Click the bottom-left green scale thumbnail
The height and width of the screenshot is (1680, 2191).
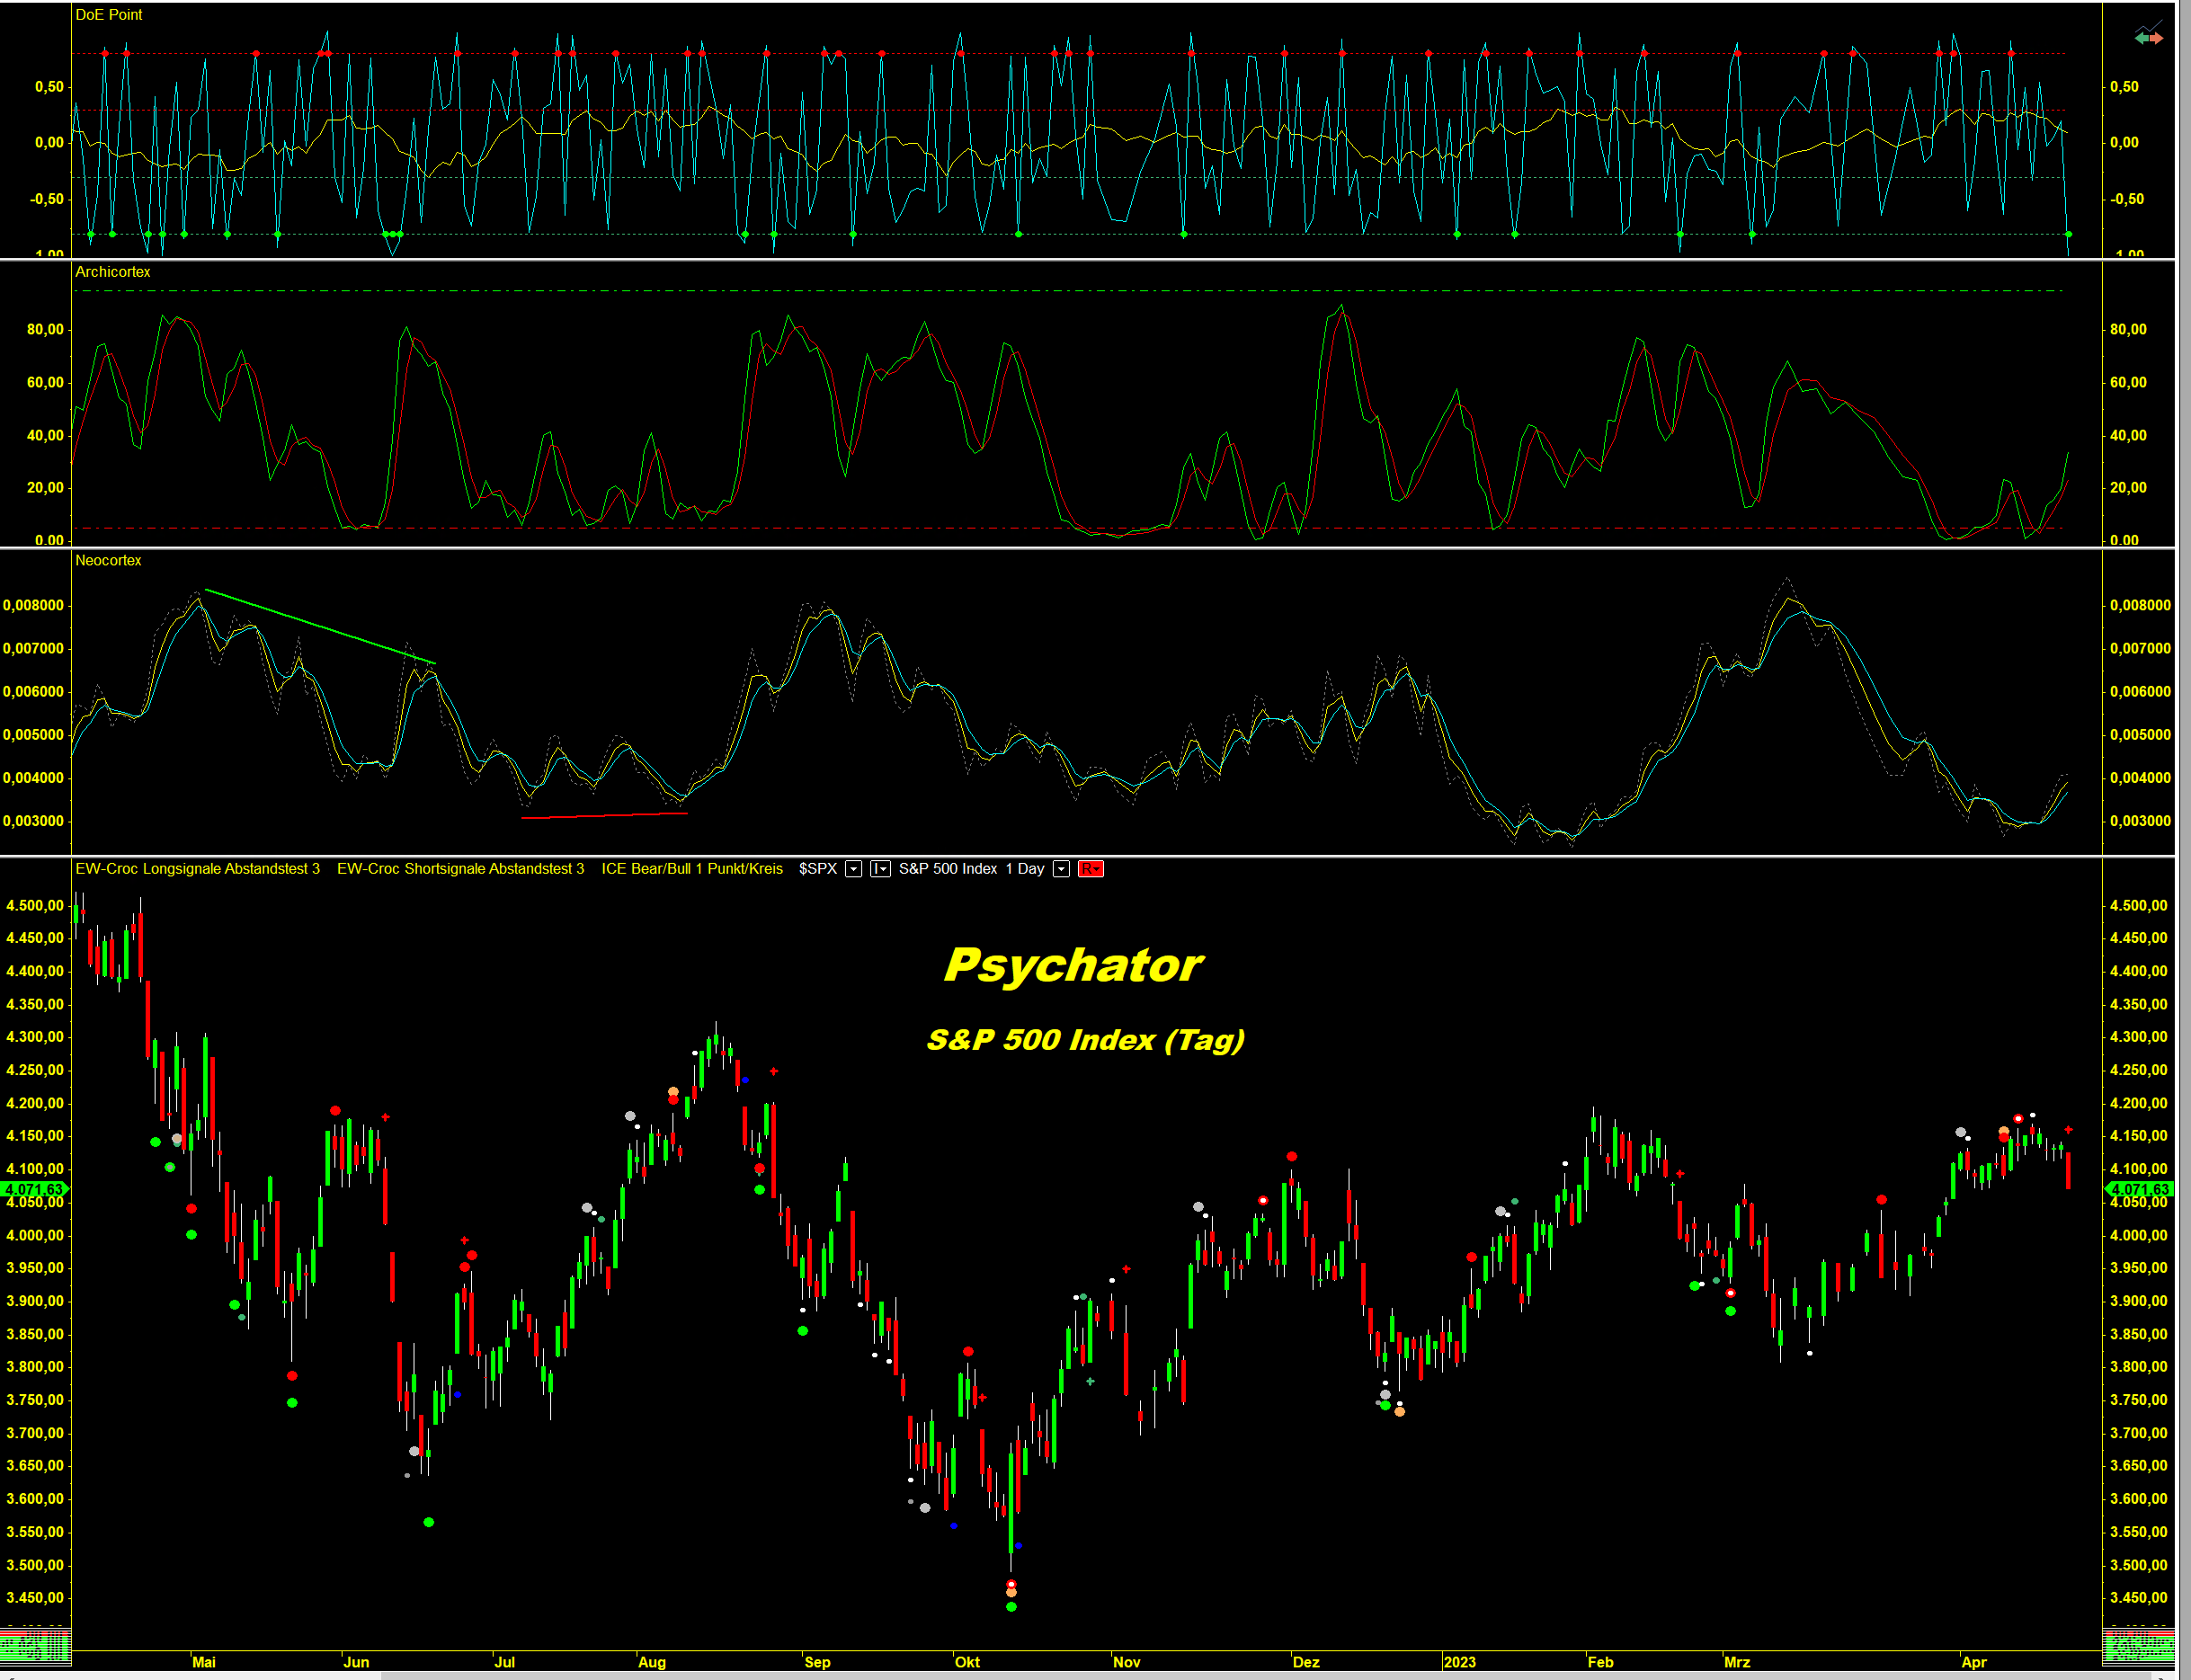[35, 1647]
